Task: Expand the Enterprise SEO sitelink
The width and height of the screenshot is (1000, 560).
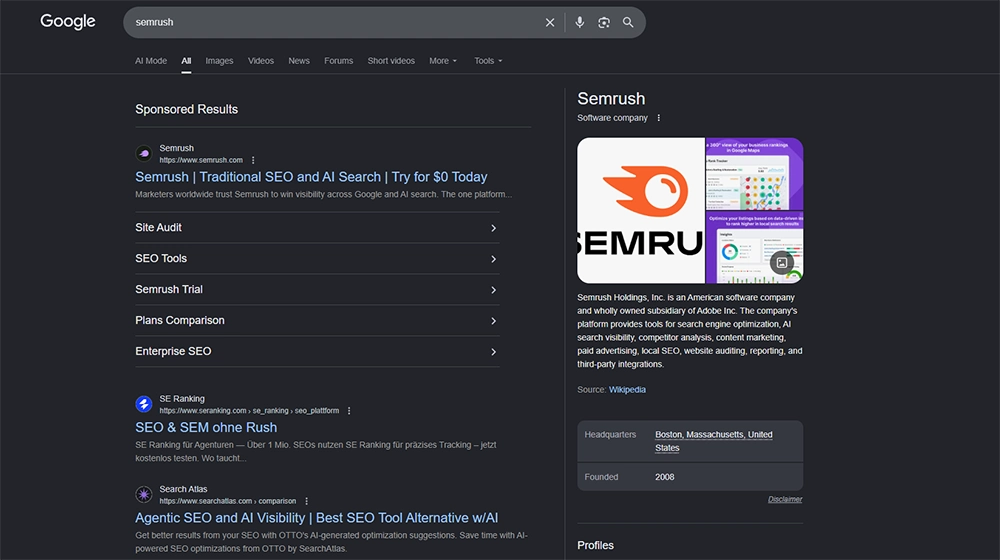Action: (x=317, y=351)
